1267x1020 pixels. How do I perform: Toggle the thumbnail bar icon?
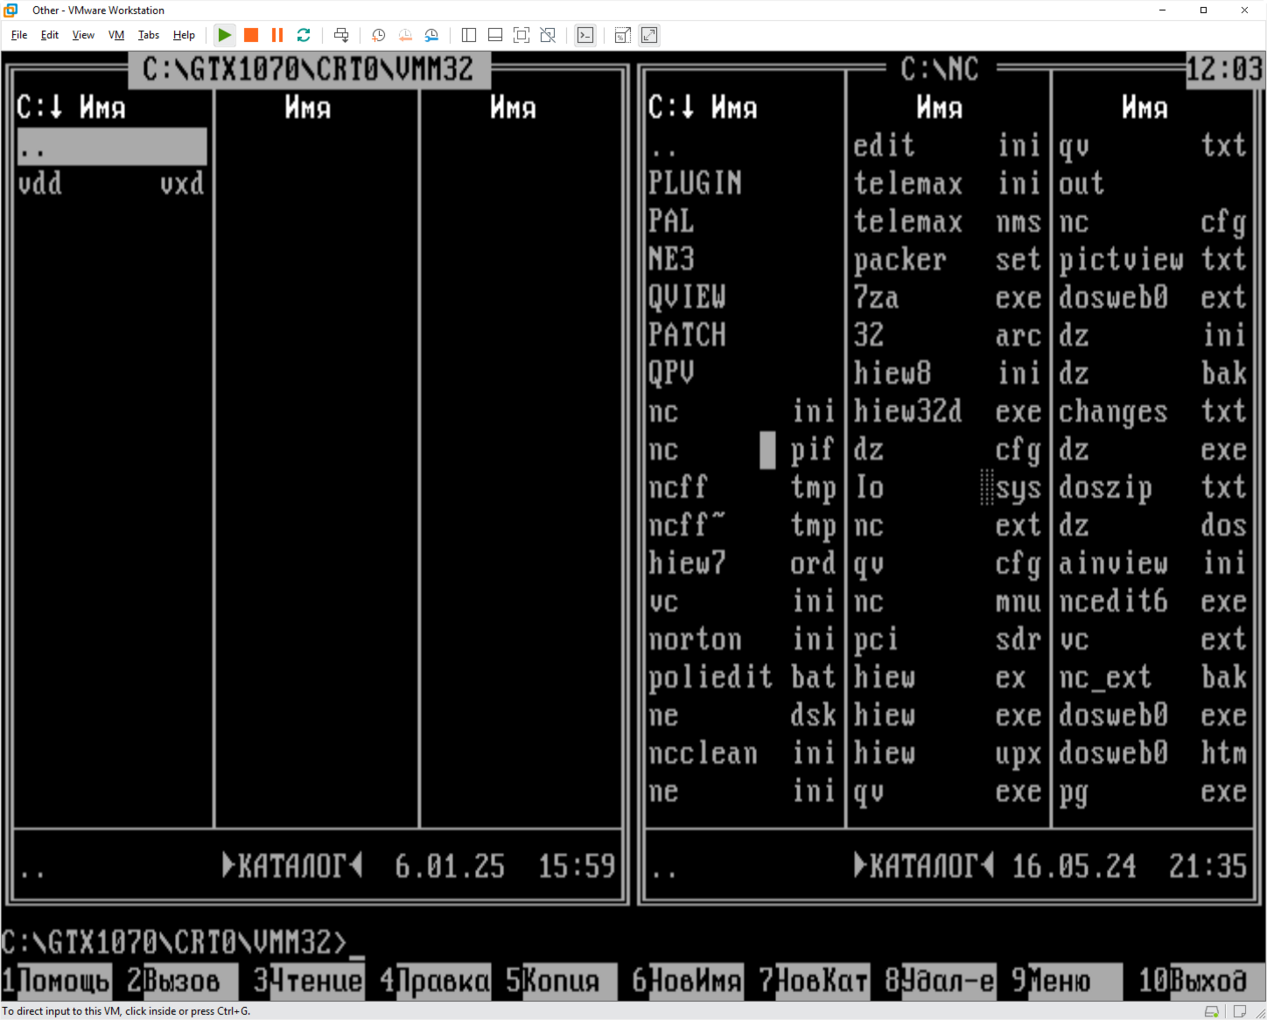(x=495, y=35)
